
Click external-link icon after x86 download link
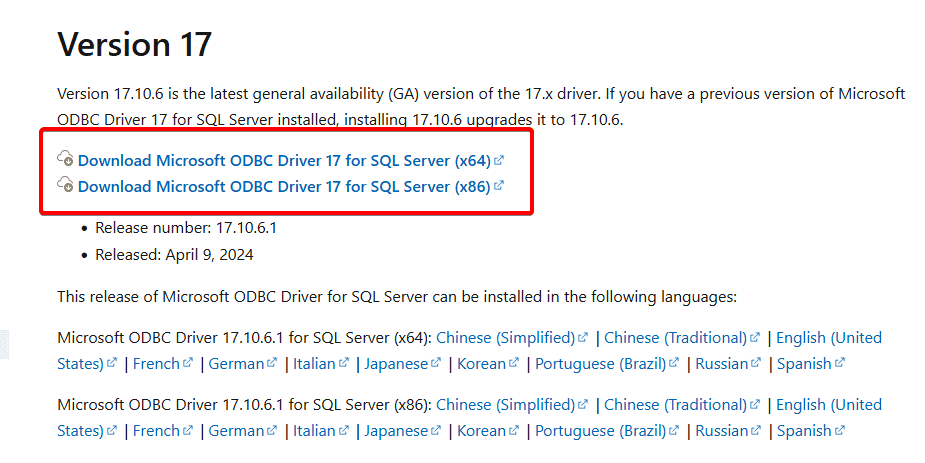(499, 186)
